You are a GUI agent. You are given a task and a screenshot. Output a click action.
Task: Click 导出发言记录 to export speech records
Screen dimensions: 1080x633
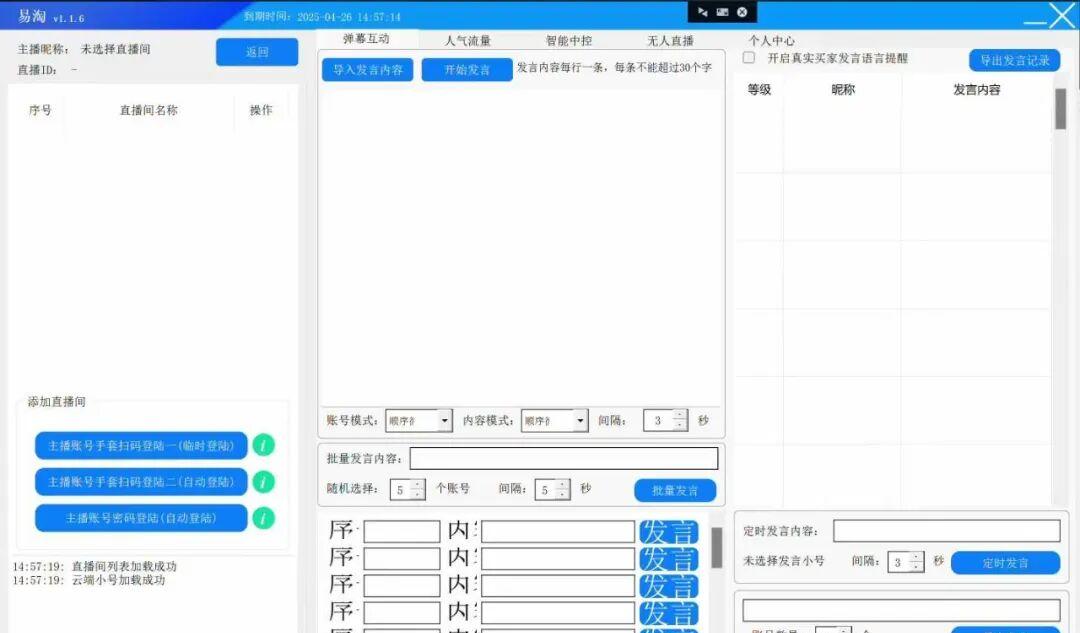click(1014, 60)
